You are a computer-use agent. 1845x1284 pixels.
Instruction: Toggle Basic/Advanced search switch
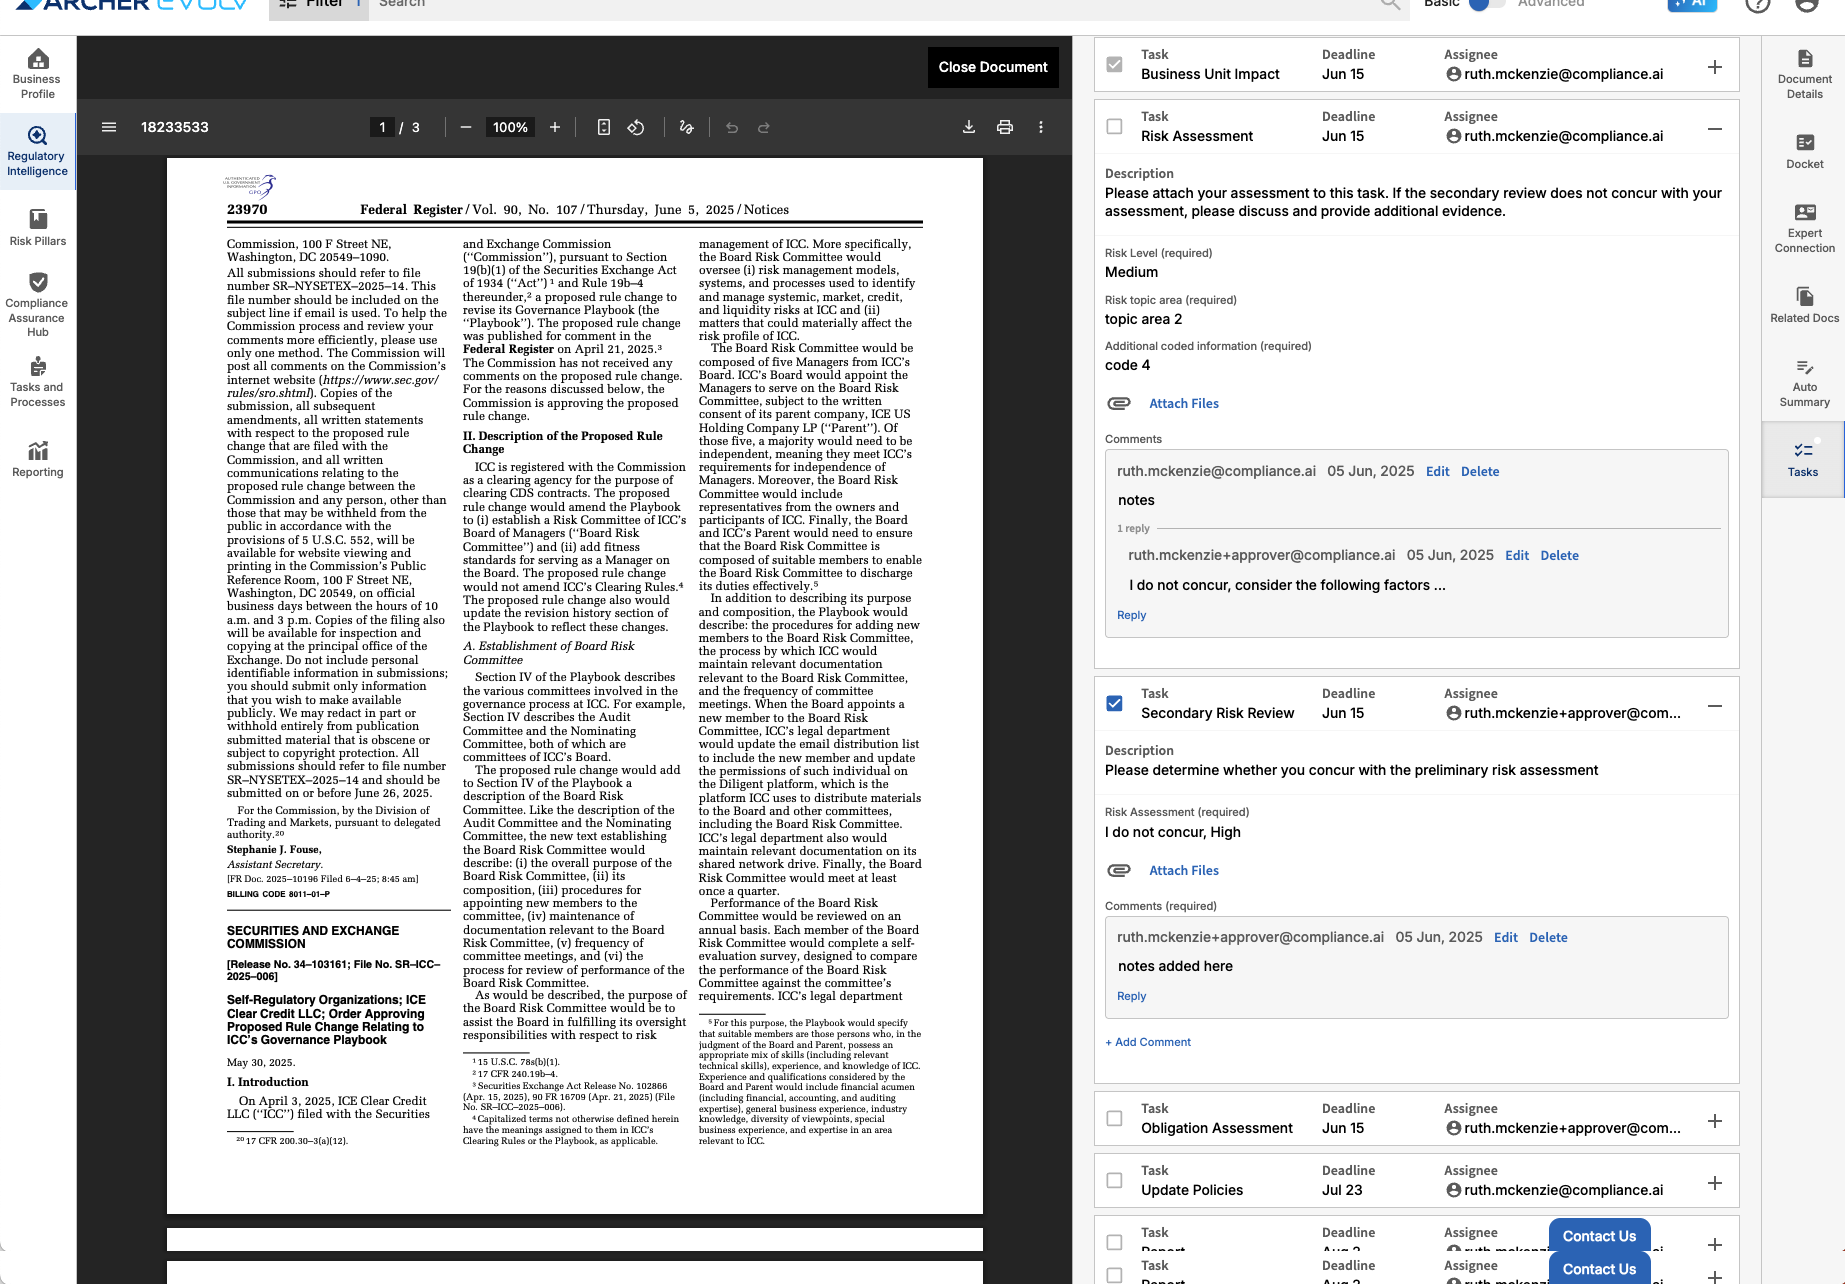point(1486,4)
